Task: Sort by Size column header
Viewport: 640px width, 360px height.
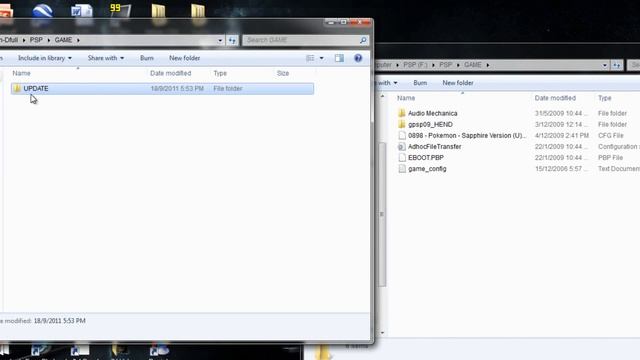Action: point(283,73)
